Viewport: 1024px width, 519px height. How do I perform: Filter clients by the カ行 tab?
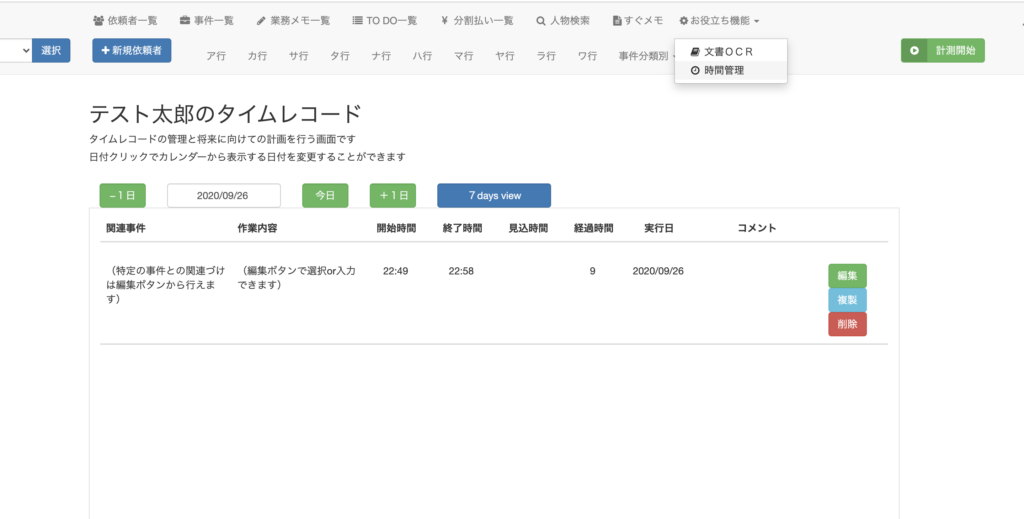click(257, 56)
